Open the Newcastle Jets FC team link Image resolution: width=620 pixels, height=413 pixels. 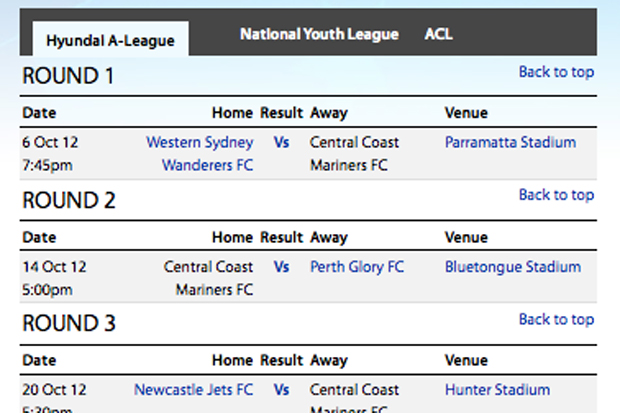point(194,390)
